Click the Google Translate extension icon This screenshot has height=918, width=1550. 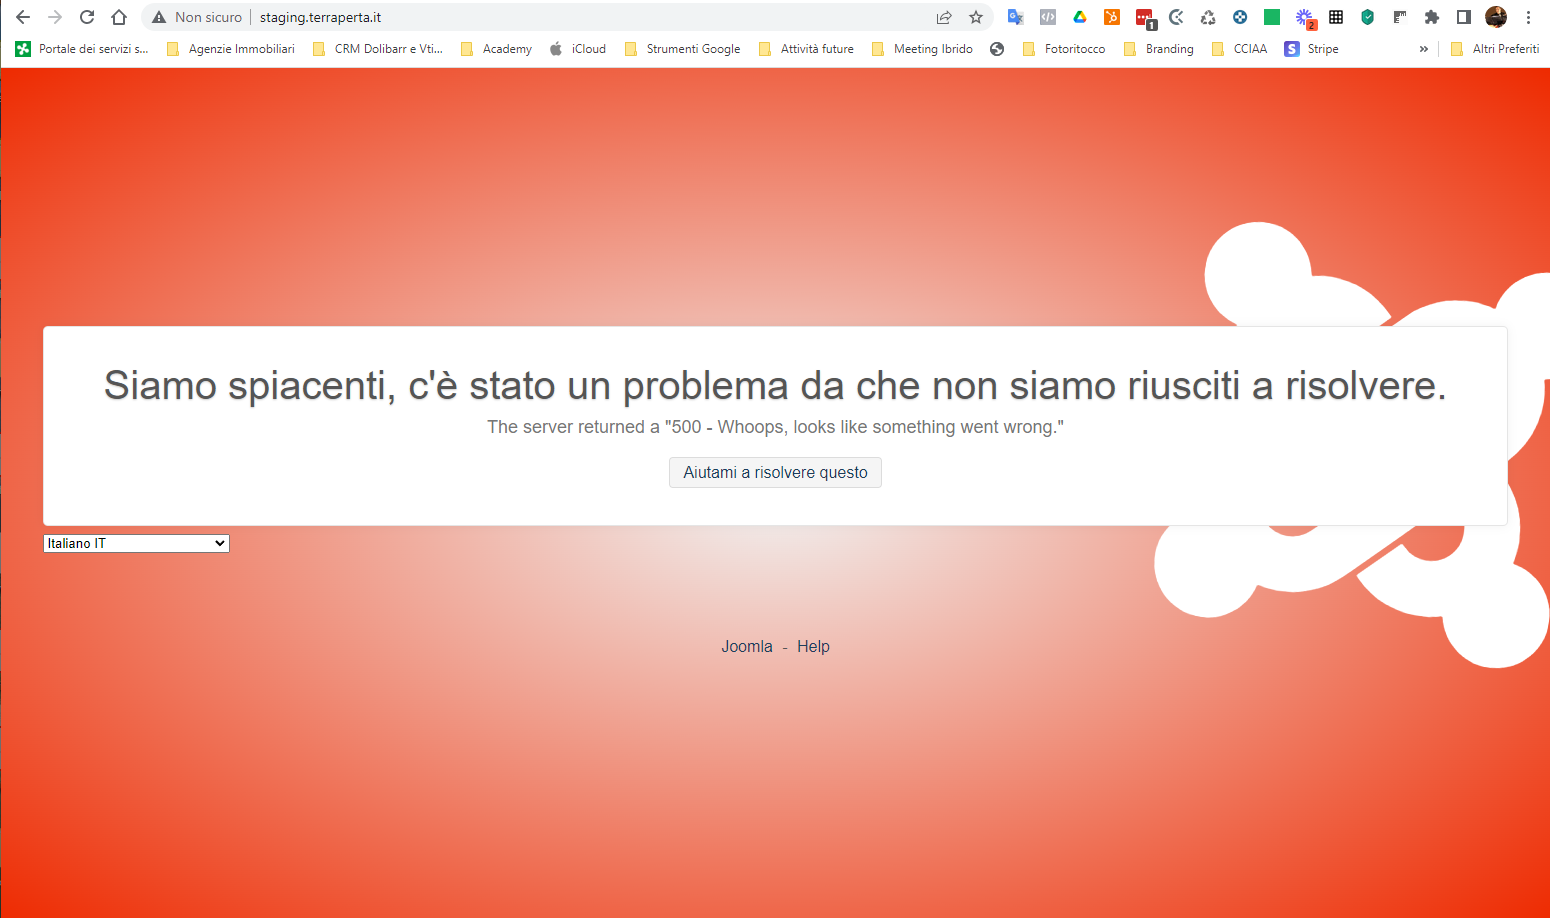[x=1015, y=17]
